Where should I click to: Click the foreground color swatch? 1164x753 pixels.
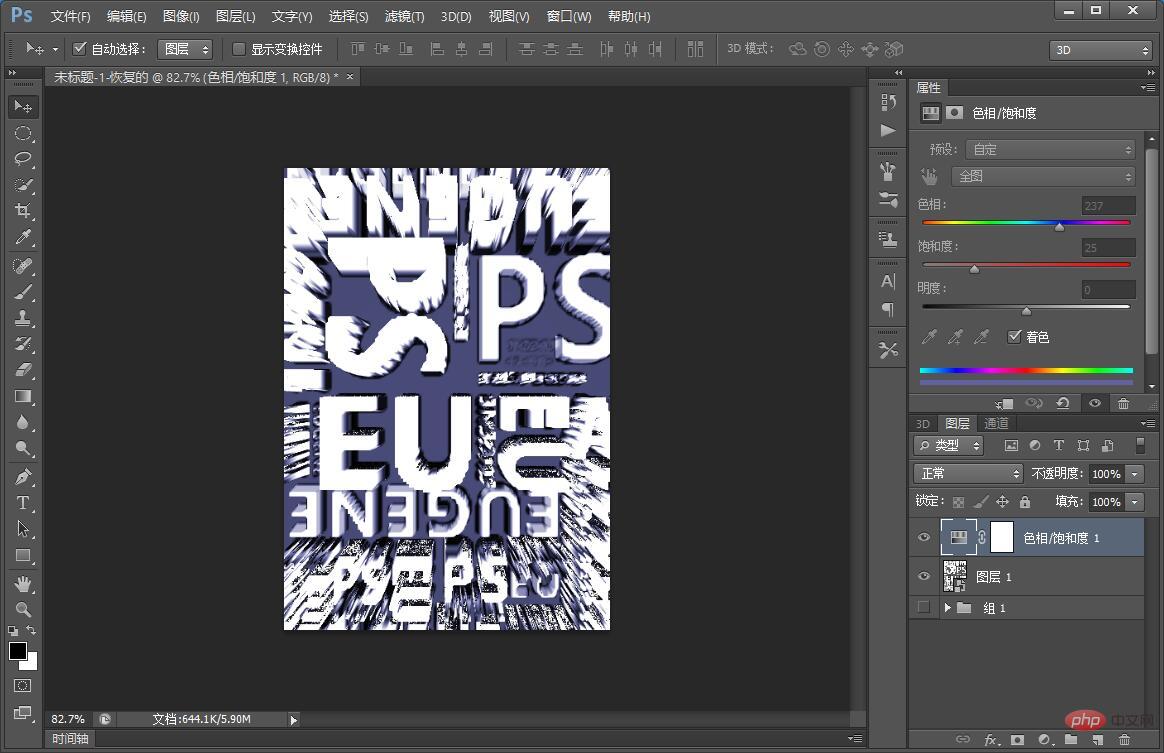click(18, 651)
